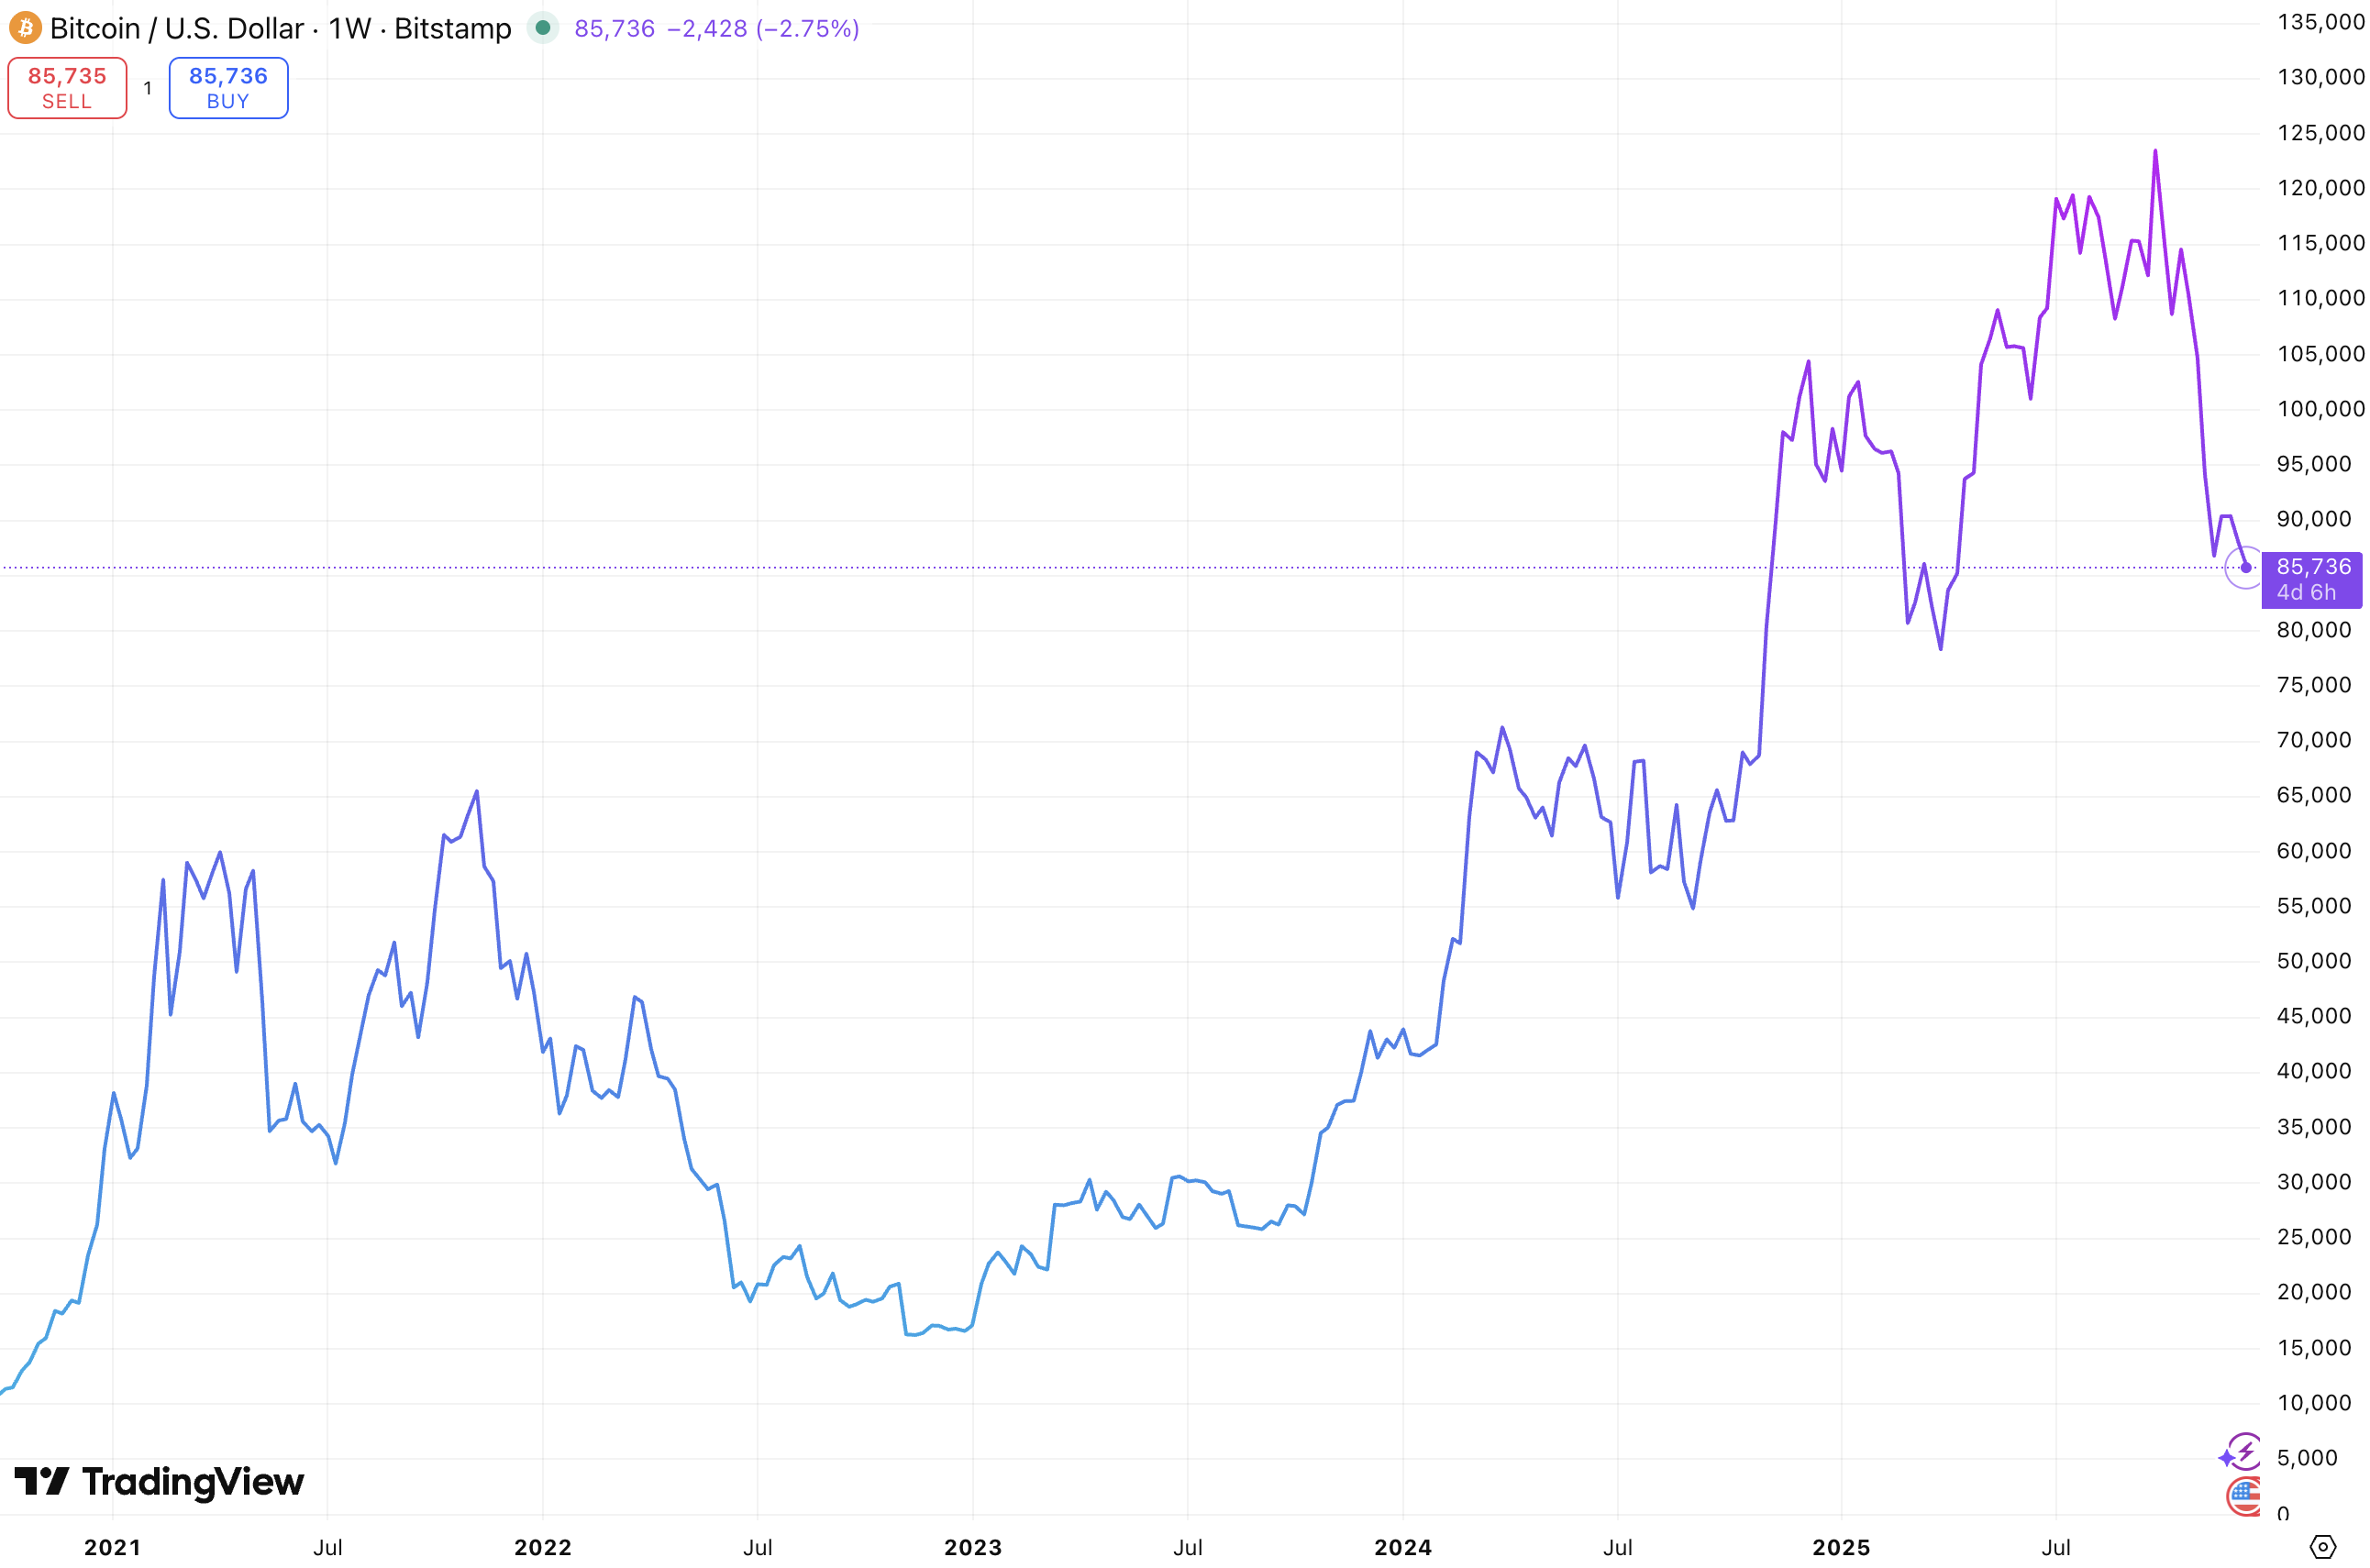Click the green market status dot
Screen dimensions: 2370x1568
pyautogui.click(x=542, y=28)
